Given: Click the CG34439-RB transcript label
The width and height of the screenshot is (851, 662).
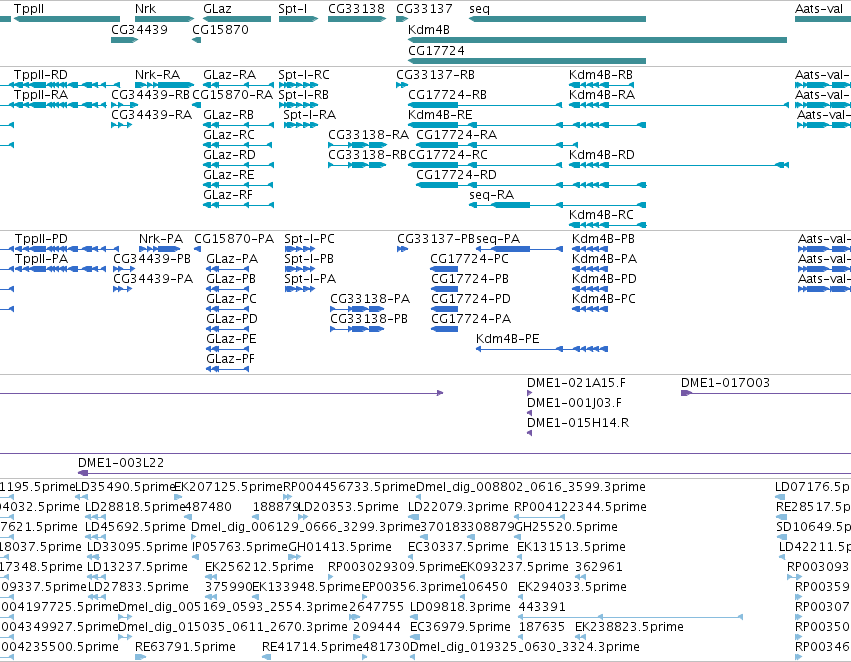Looking at the screenshot, I should click(x=150, y=94).
